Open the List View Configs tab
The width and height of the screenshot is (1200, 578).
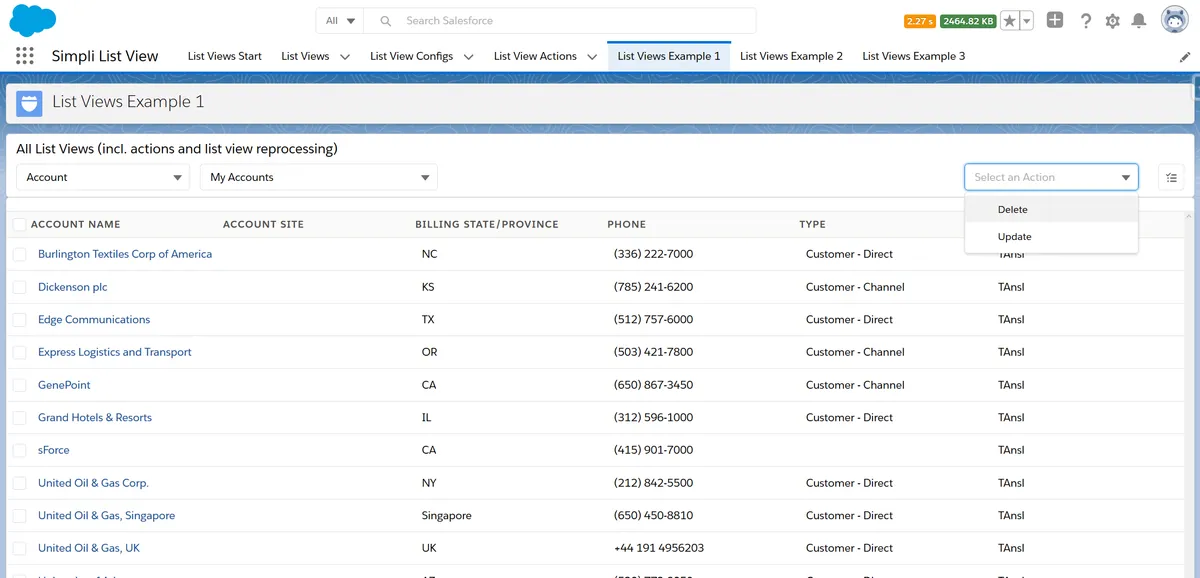411,56
